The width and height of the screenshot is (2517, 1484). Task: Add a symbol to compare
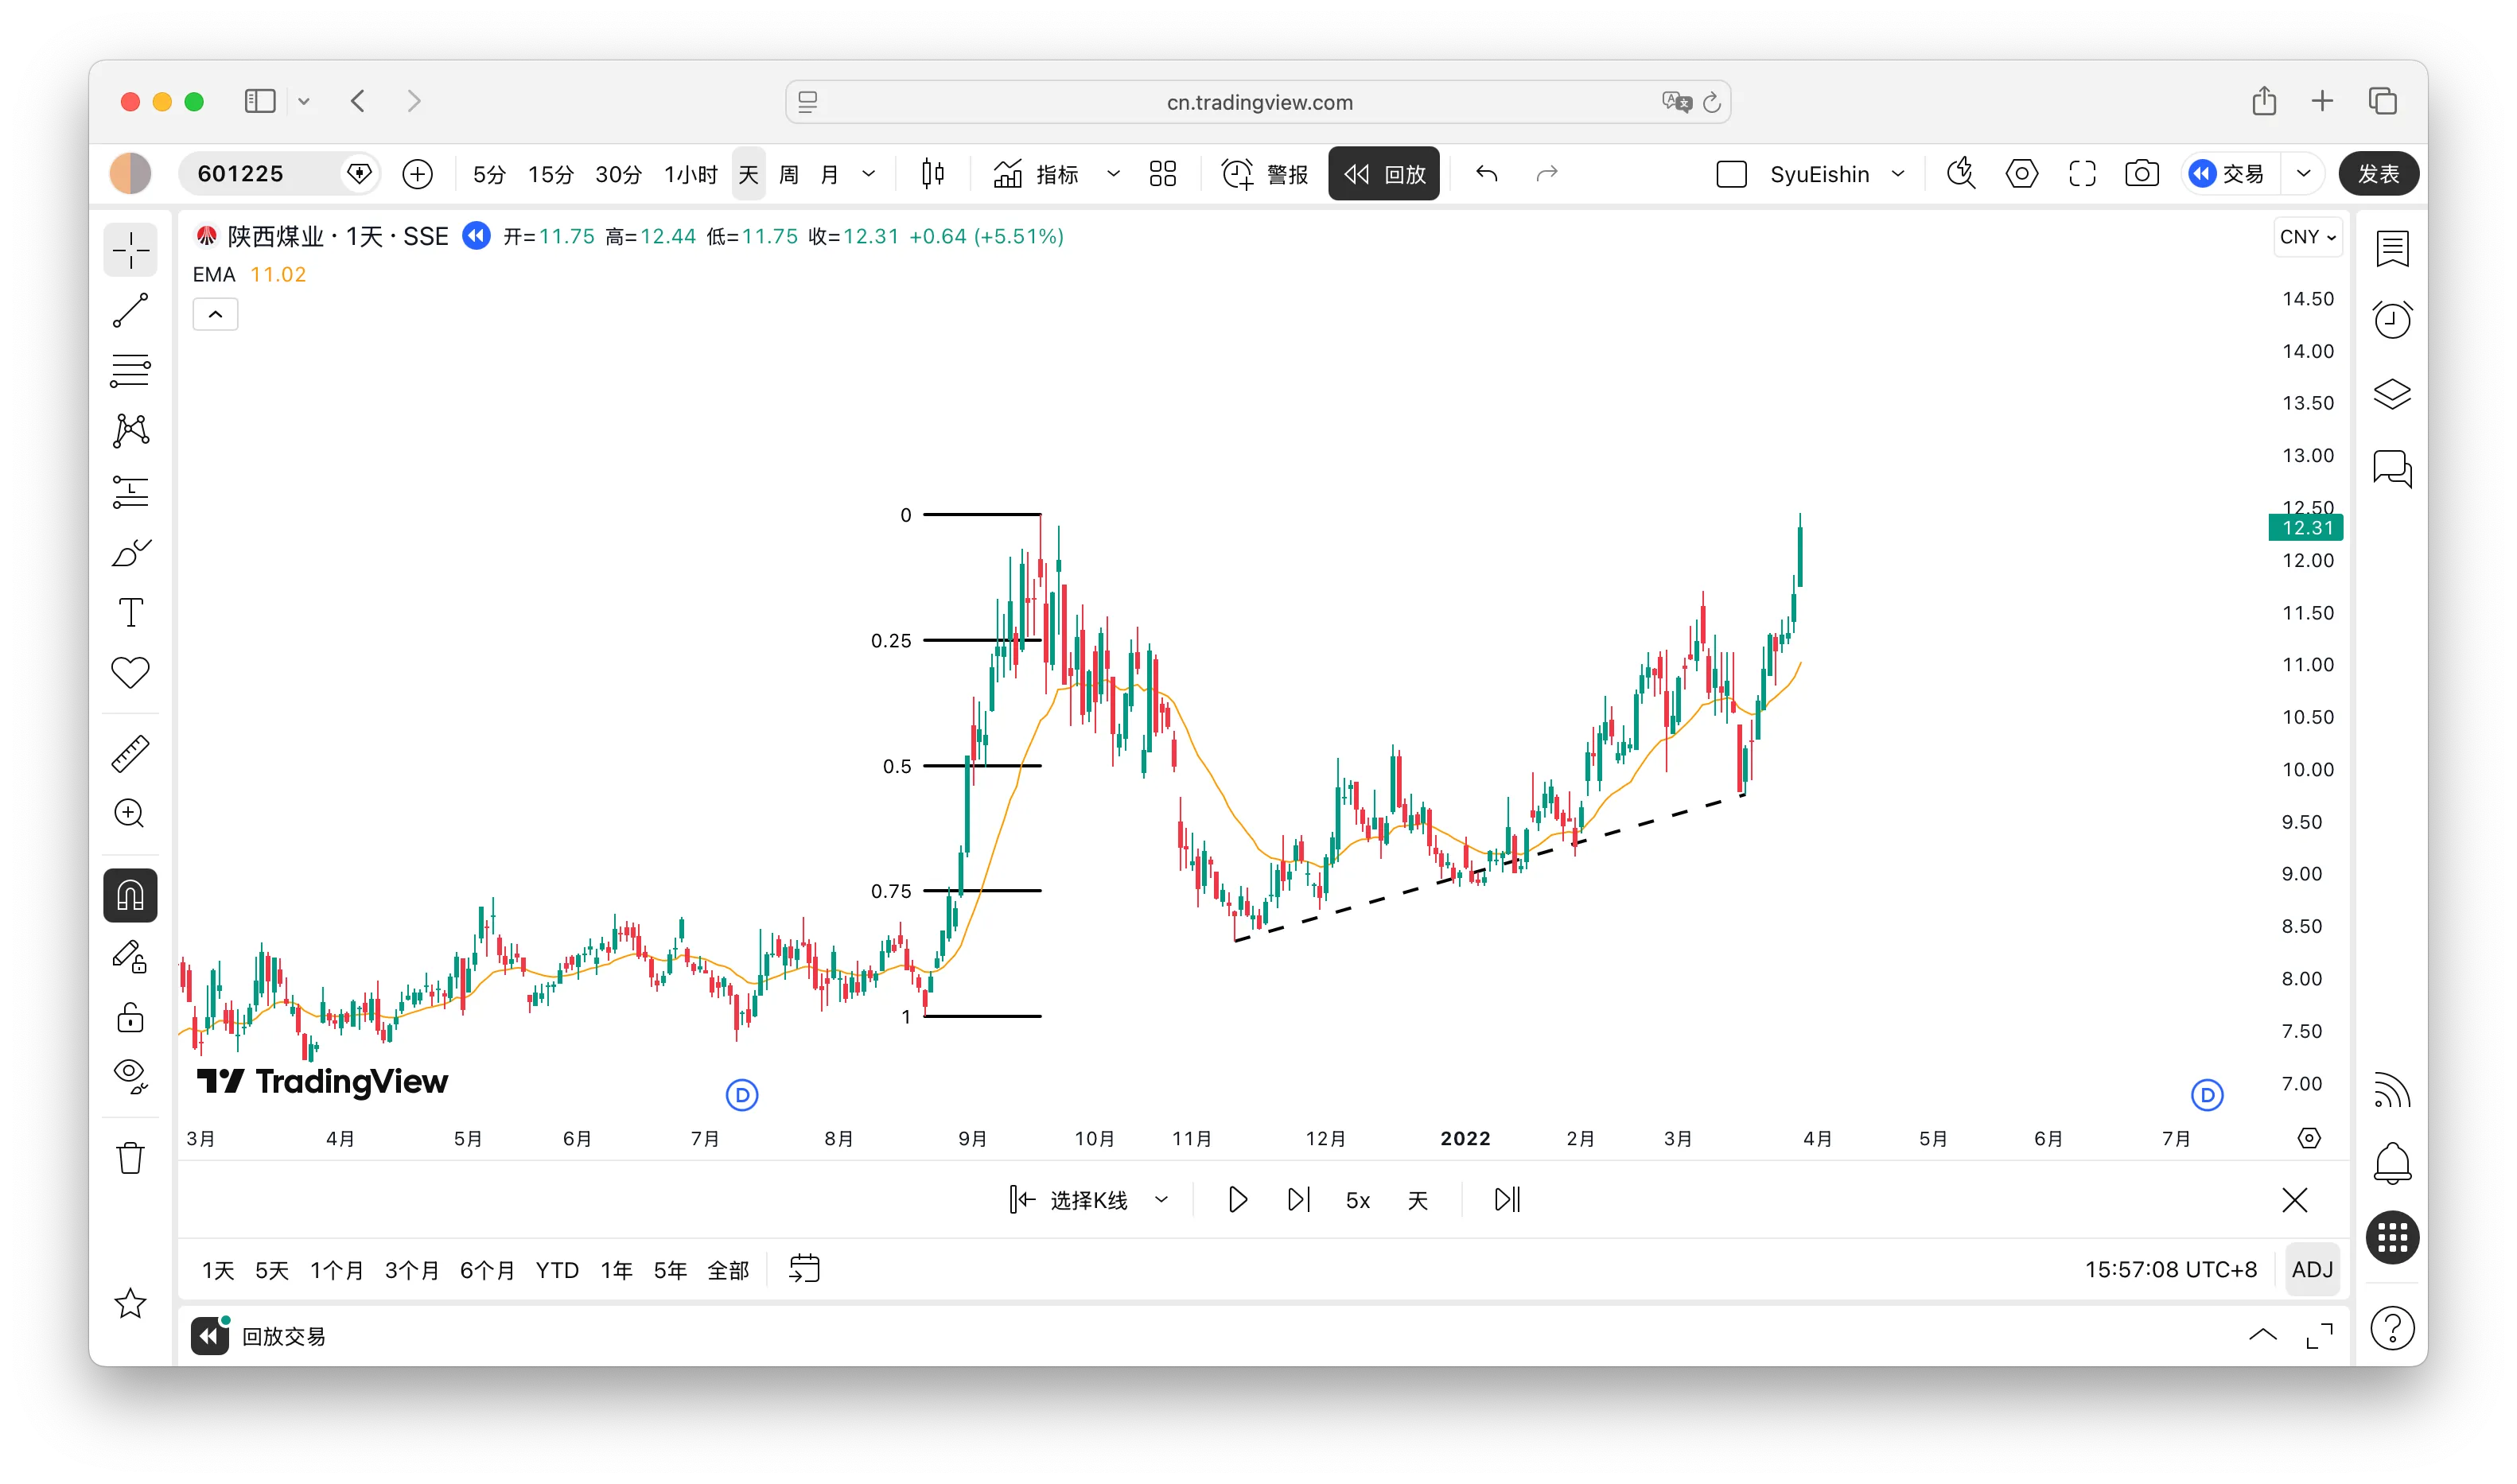pos(417,174)
